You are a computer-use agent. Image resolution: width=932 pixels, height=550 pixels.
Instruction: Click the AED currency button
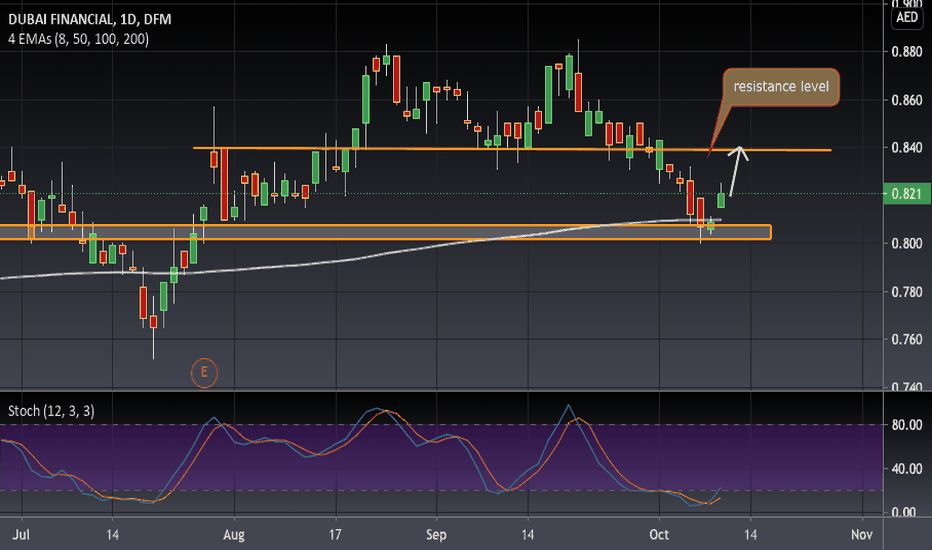(907, 17)
